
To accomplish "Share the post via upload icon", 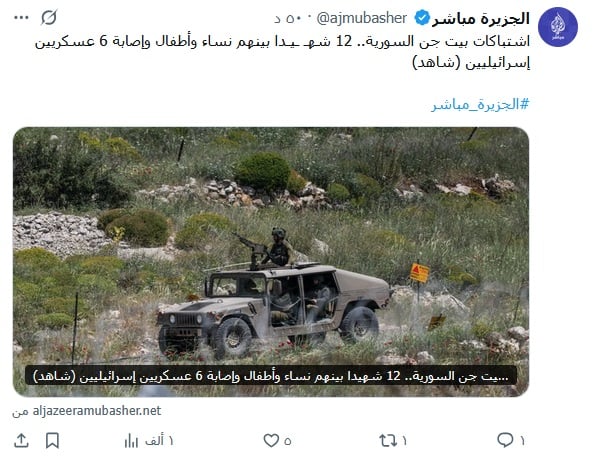I will pyautogui.click(x=21, y=440).
